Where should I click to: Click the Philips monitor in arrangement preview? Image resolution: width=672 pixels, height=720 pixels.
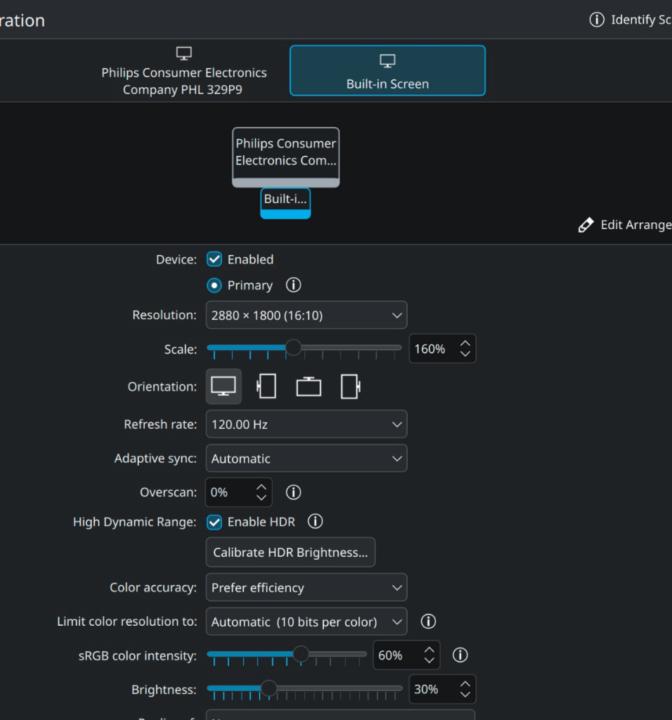286,153
